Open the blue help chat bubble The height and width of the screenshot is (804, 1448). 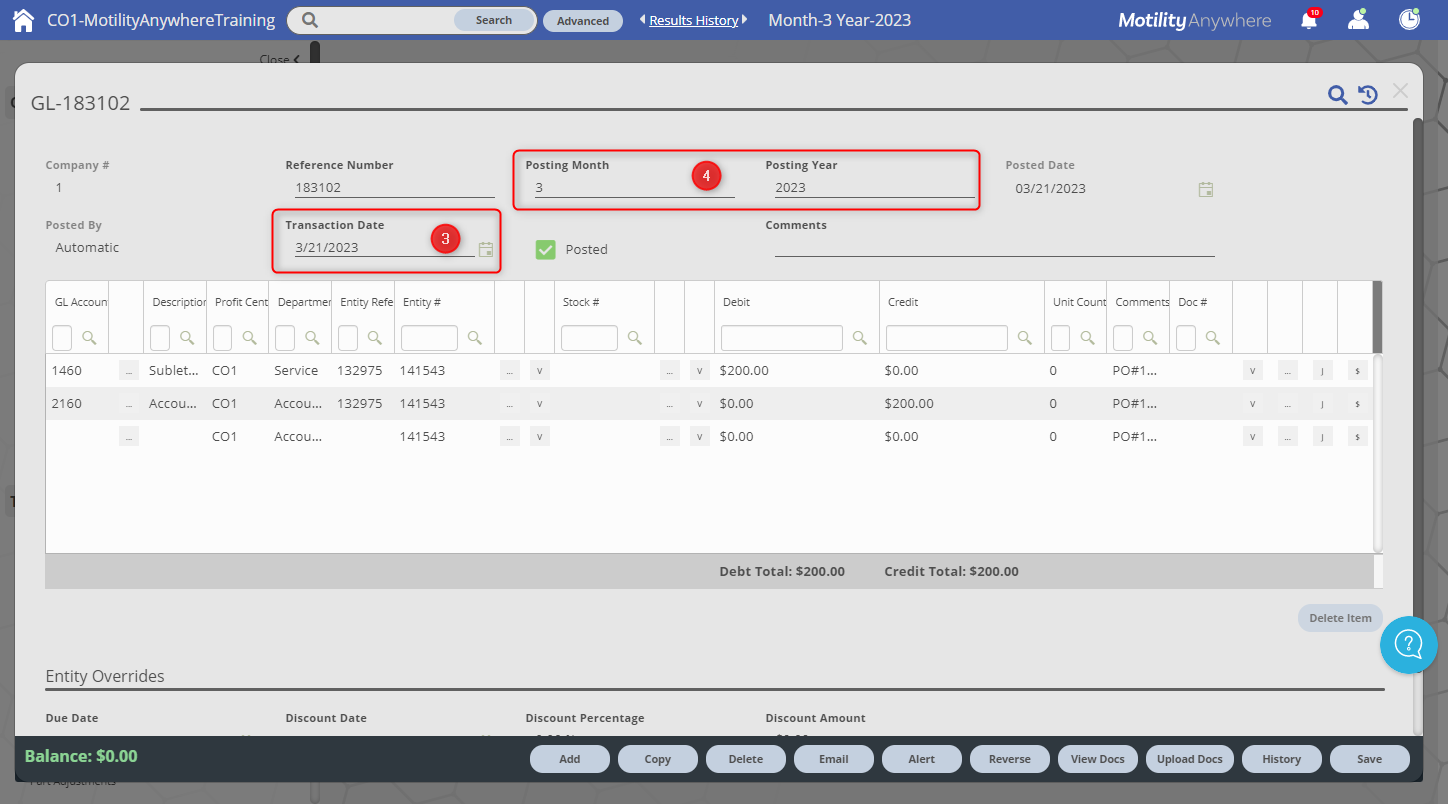click(x=1409, y=644)
